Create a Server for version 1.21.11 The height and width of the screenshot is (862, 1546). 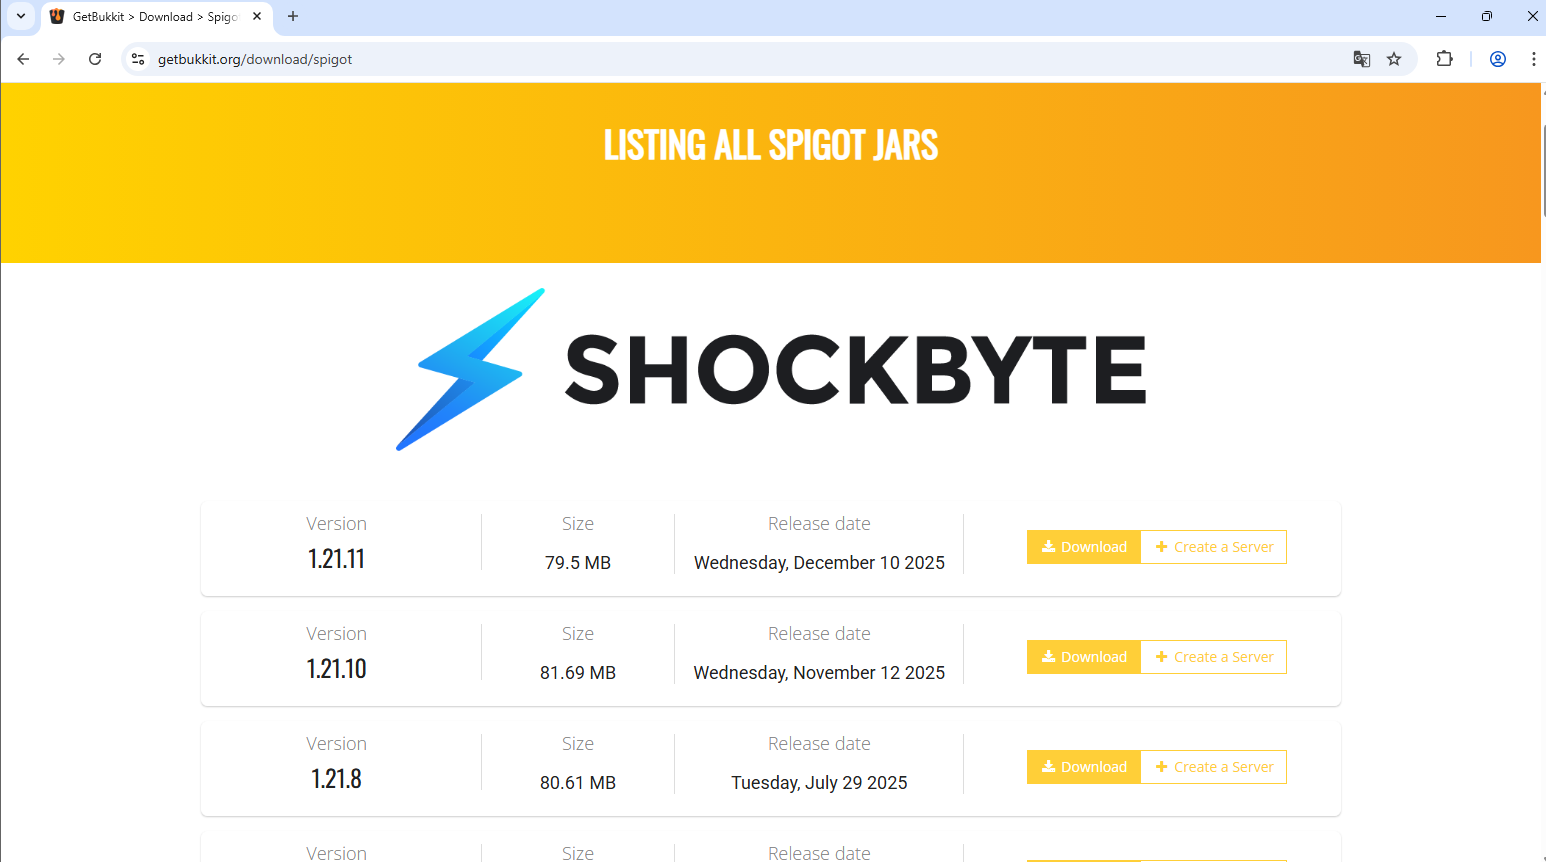(x=1214, y=547)
